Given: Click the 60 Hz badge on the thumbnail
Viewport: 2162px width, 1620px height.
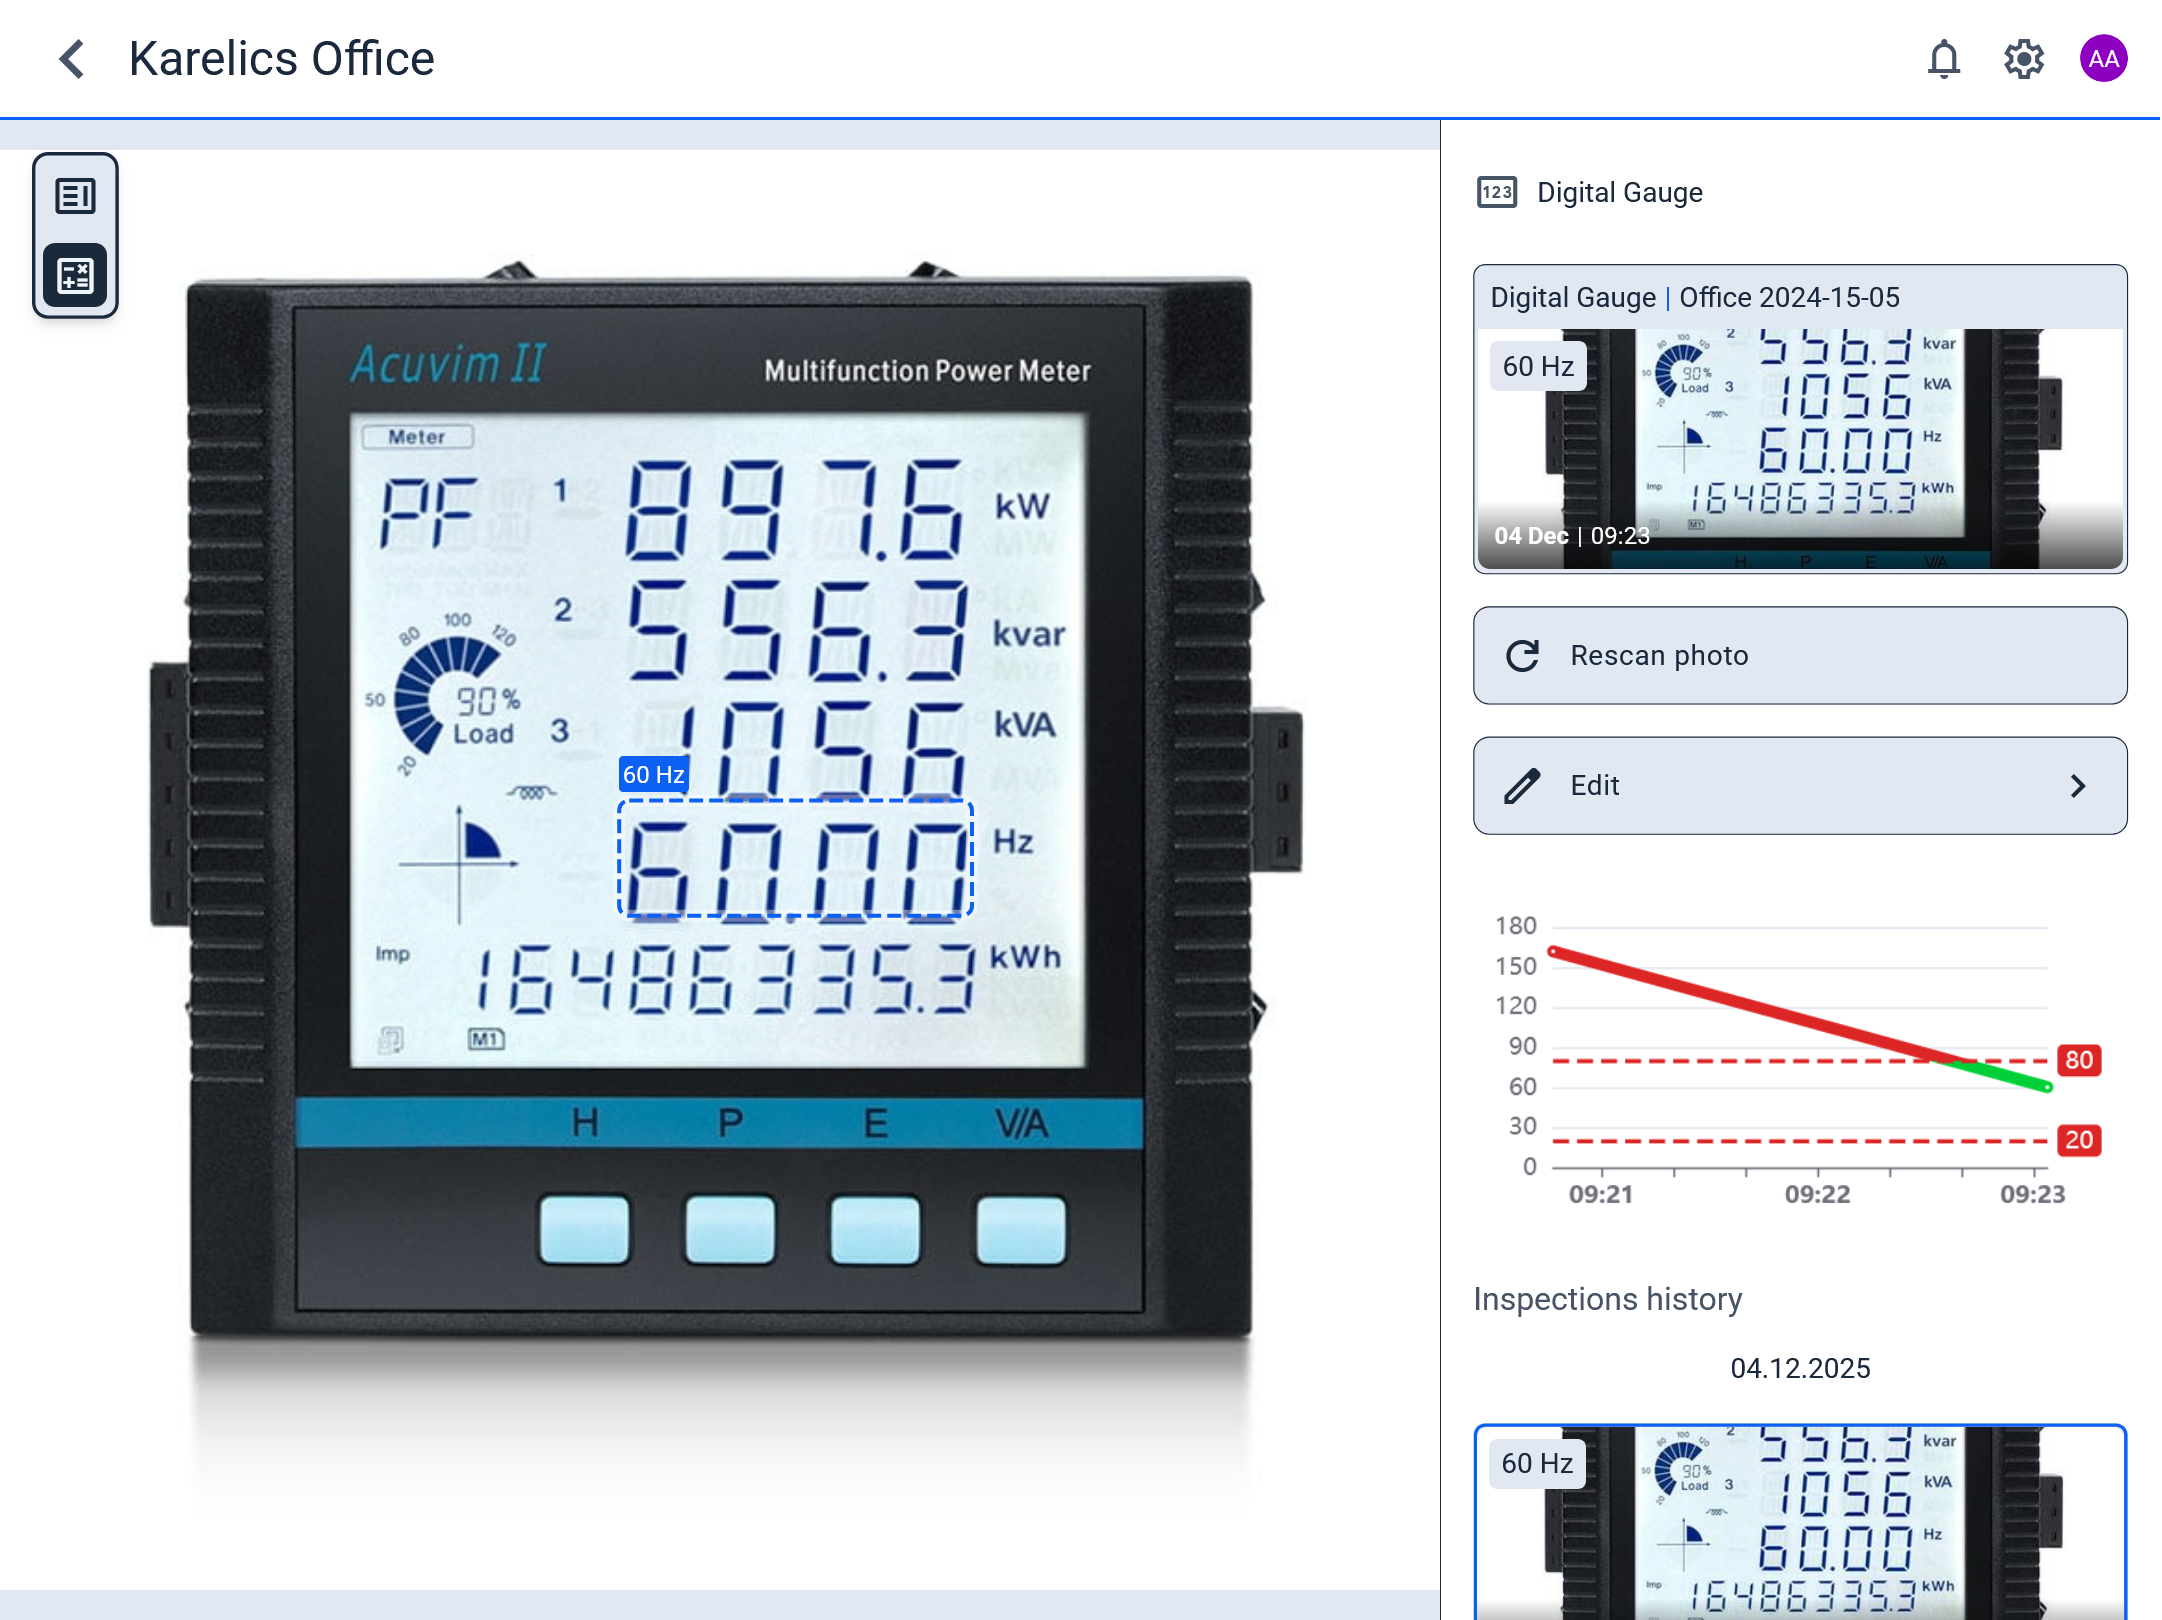Looking at the screenshot, I should (x=1536, y=365).
